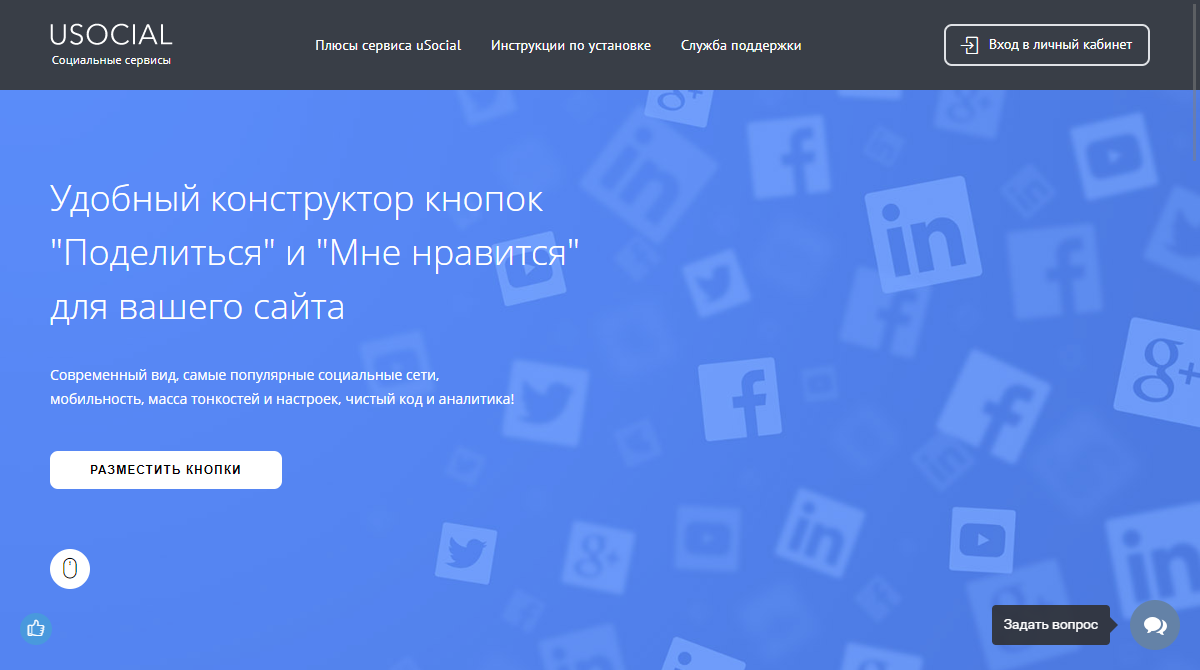Open Служба поддержки menu item
Image resolution: width=1200 pixels, height=670 pixels.
tap(741, 45)
